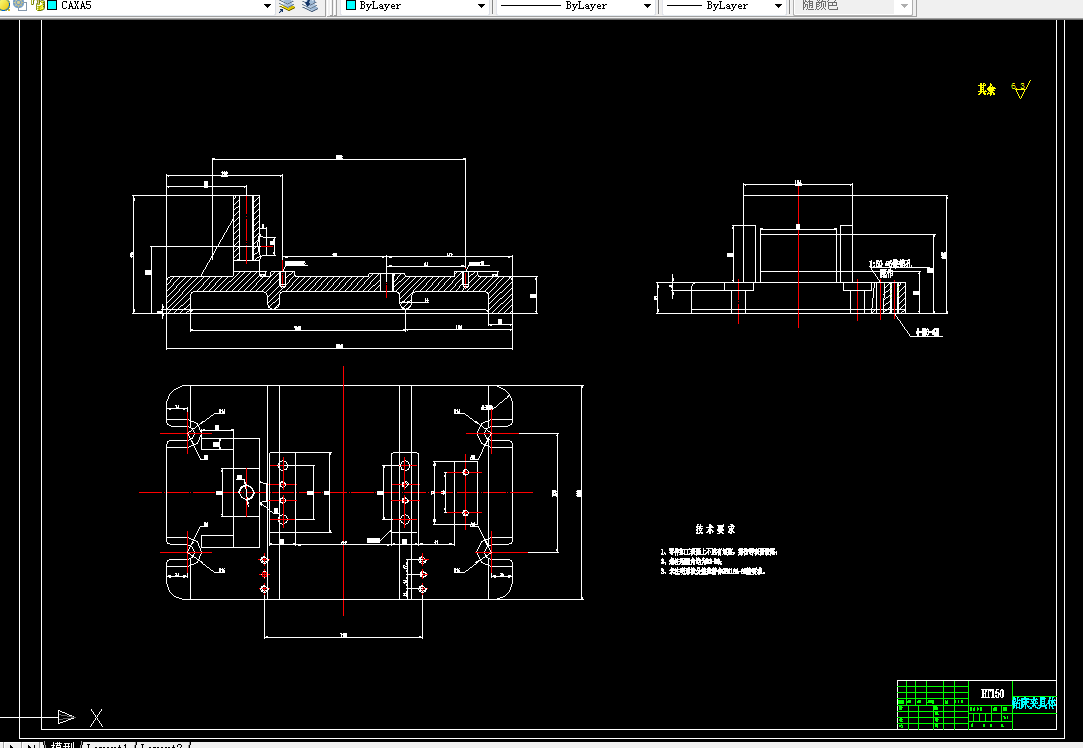Click the last-tab scroll arrow button
The height and width of the screenshot is (748, 1083).
click(x=32, y=745)
